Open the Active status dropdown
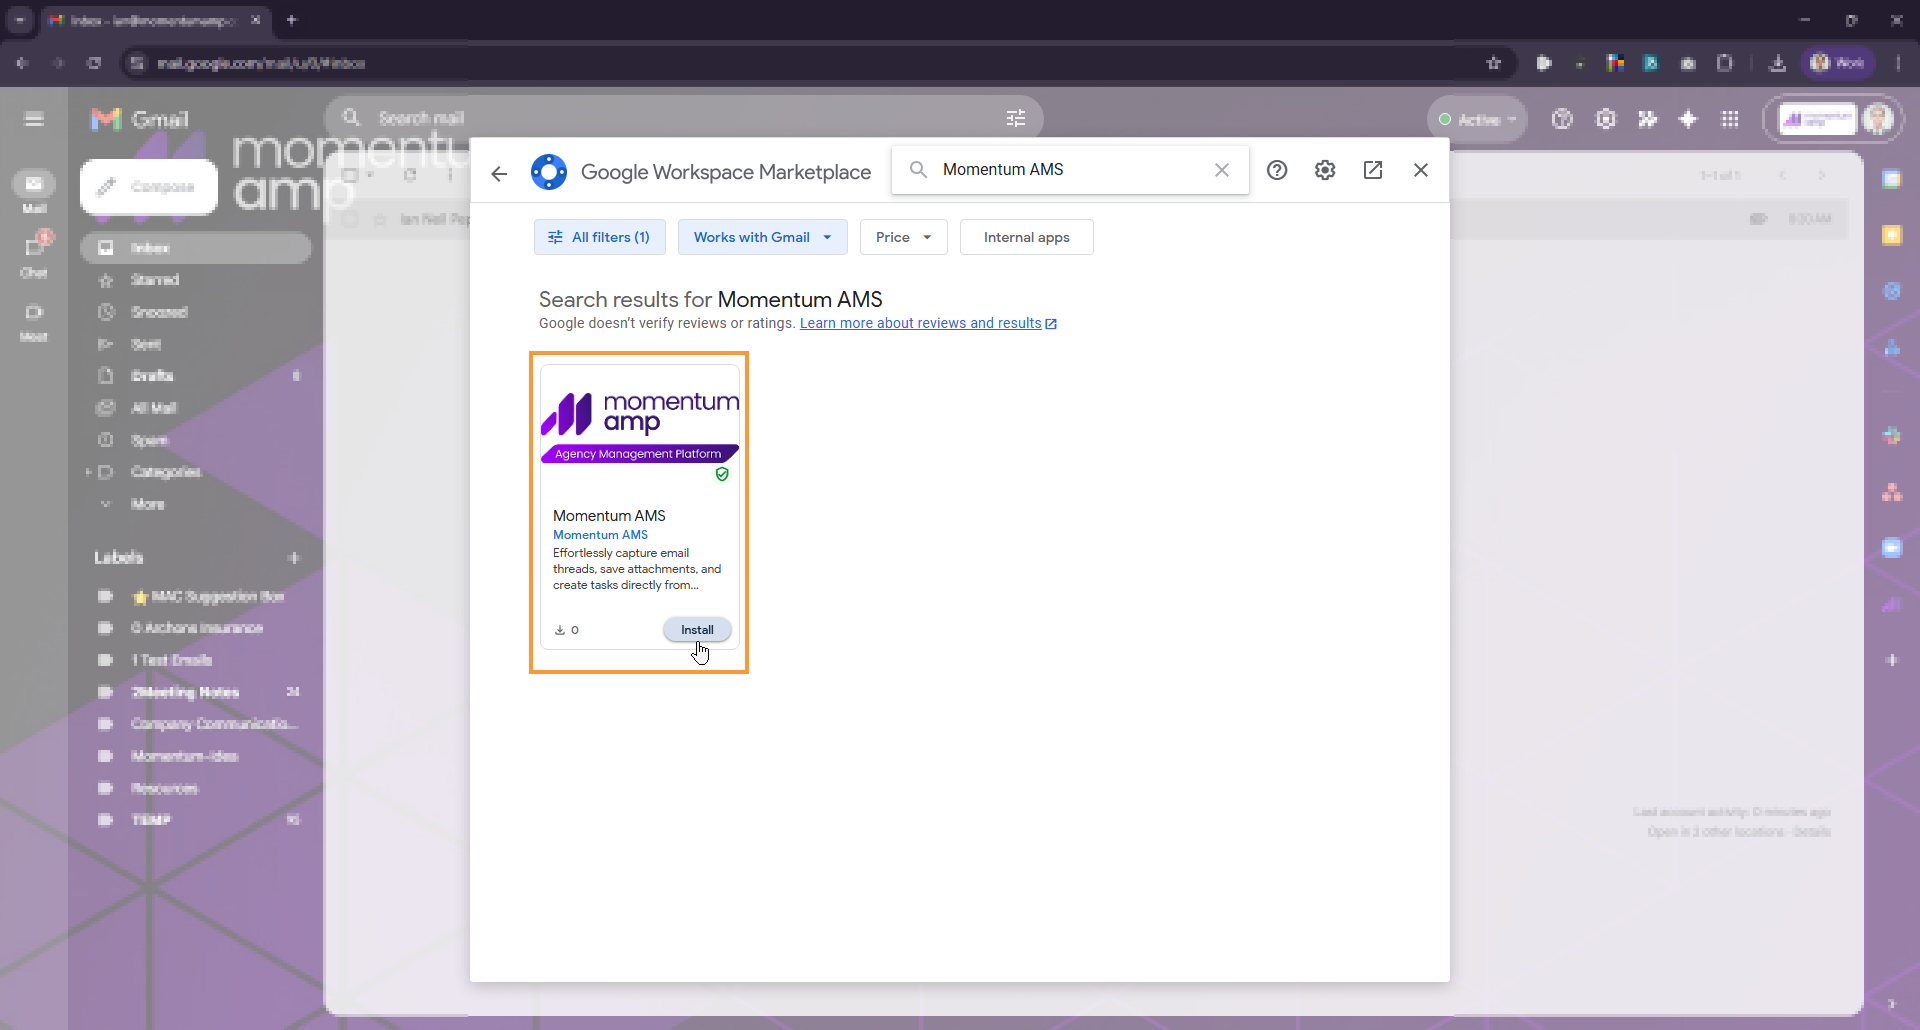Screen dimensions: 1920x1030 pyautogui.click(x=1478, y=120)
